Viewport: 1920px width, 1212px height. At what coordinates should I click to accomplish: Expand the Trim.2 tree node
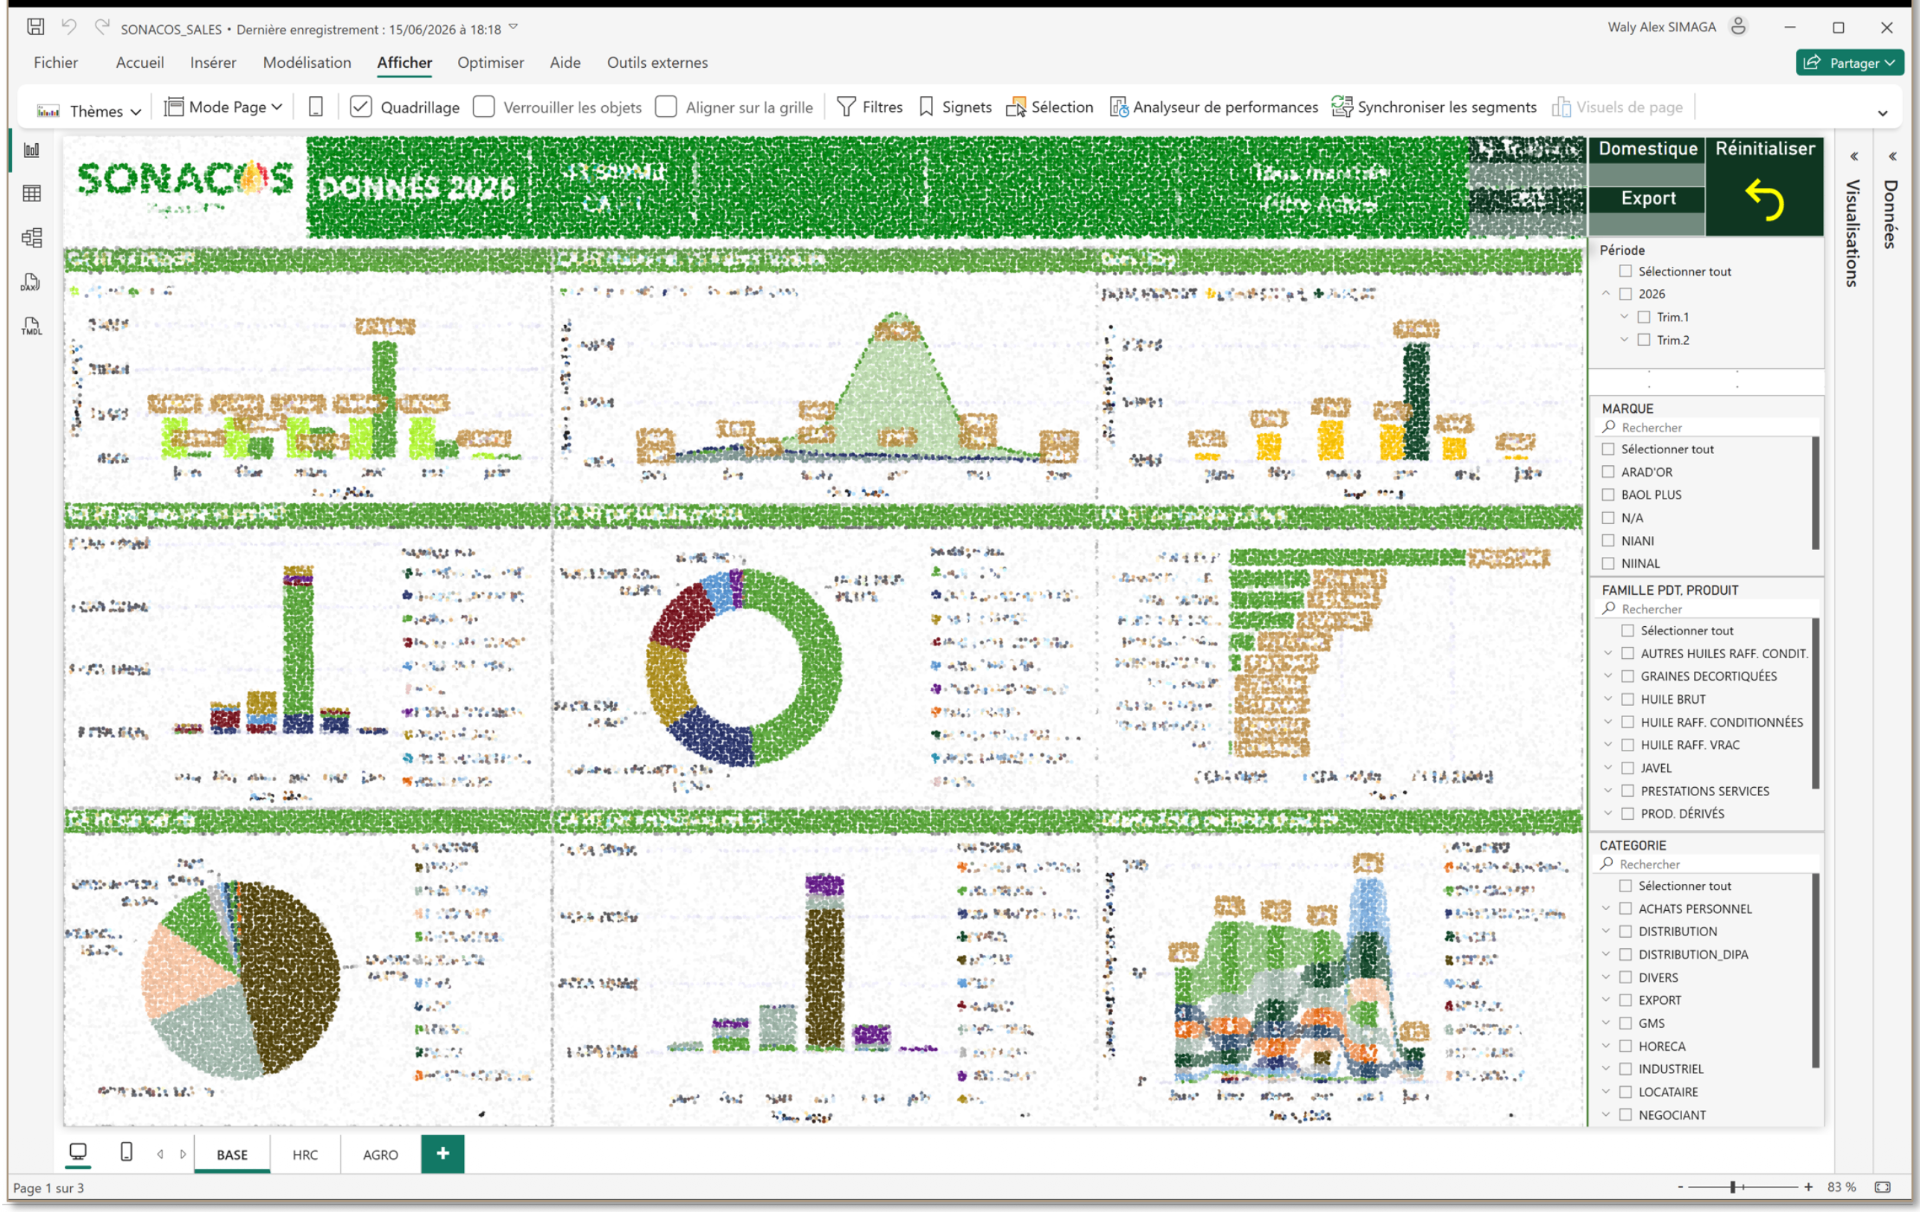click(1625, 340)
